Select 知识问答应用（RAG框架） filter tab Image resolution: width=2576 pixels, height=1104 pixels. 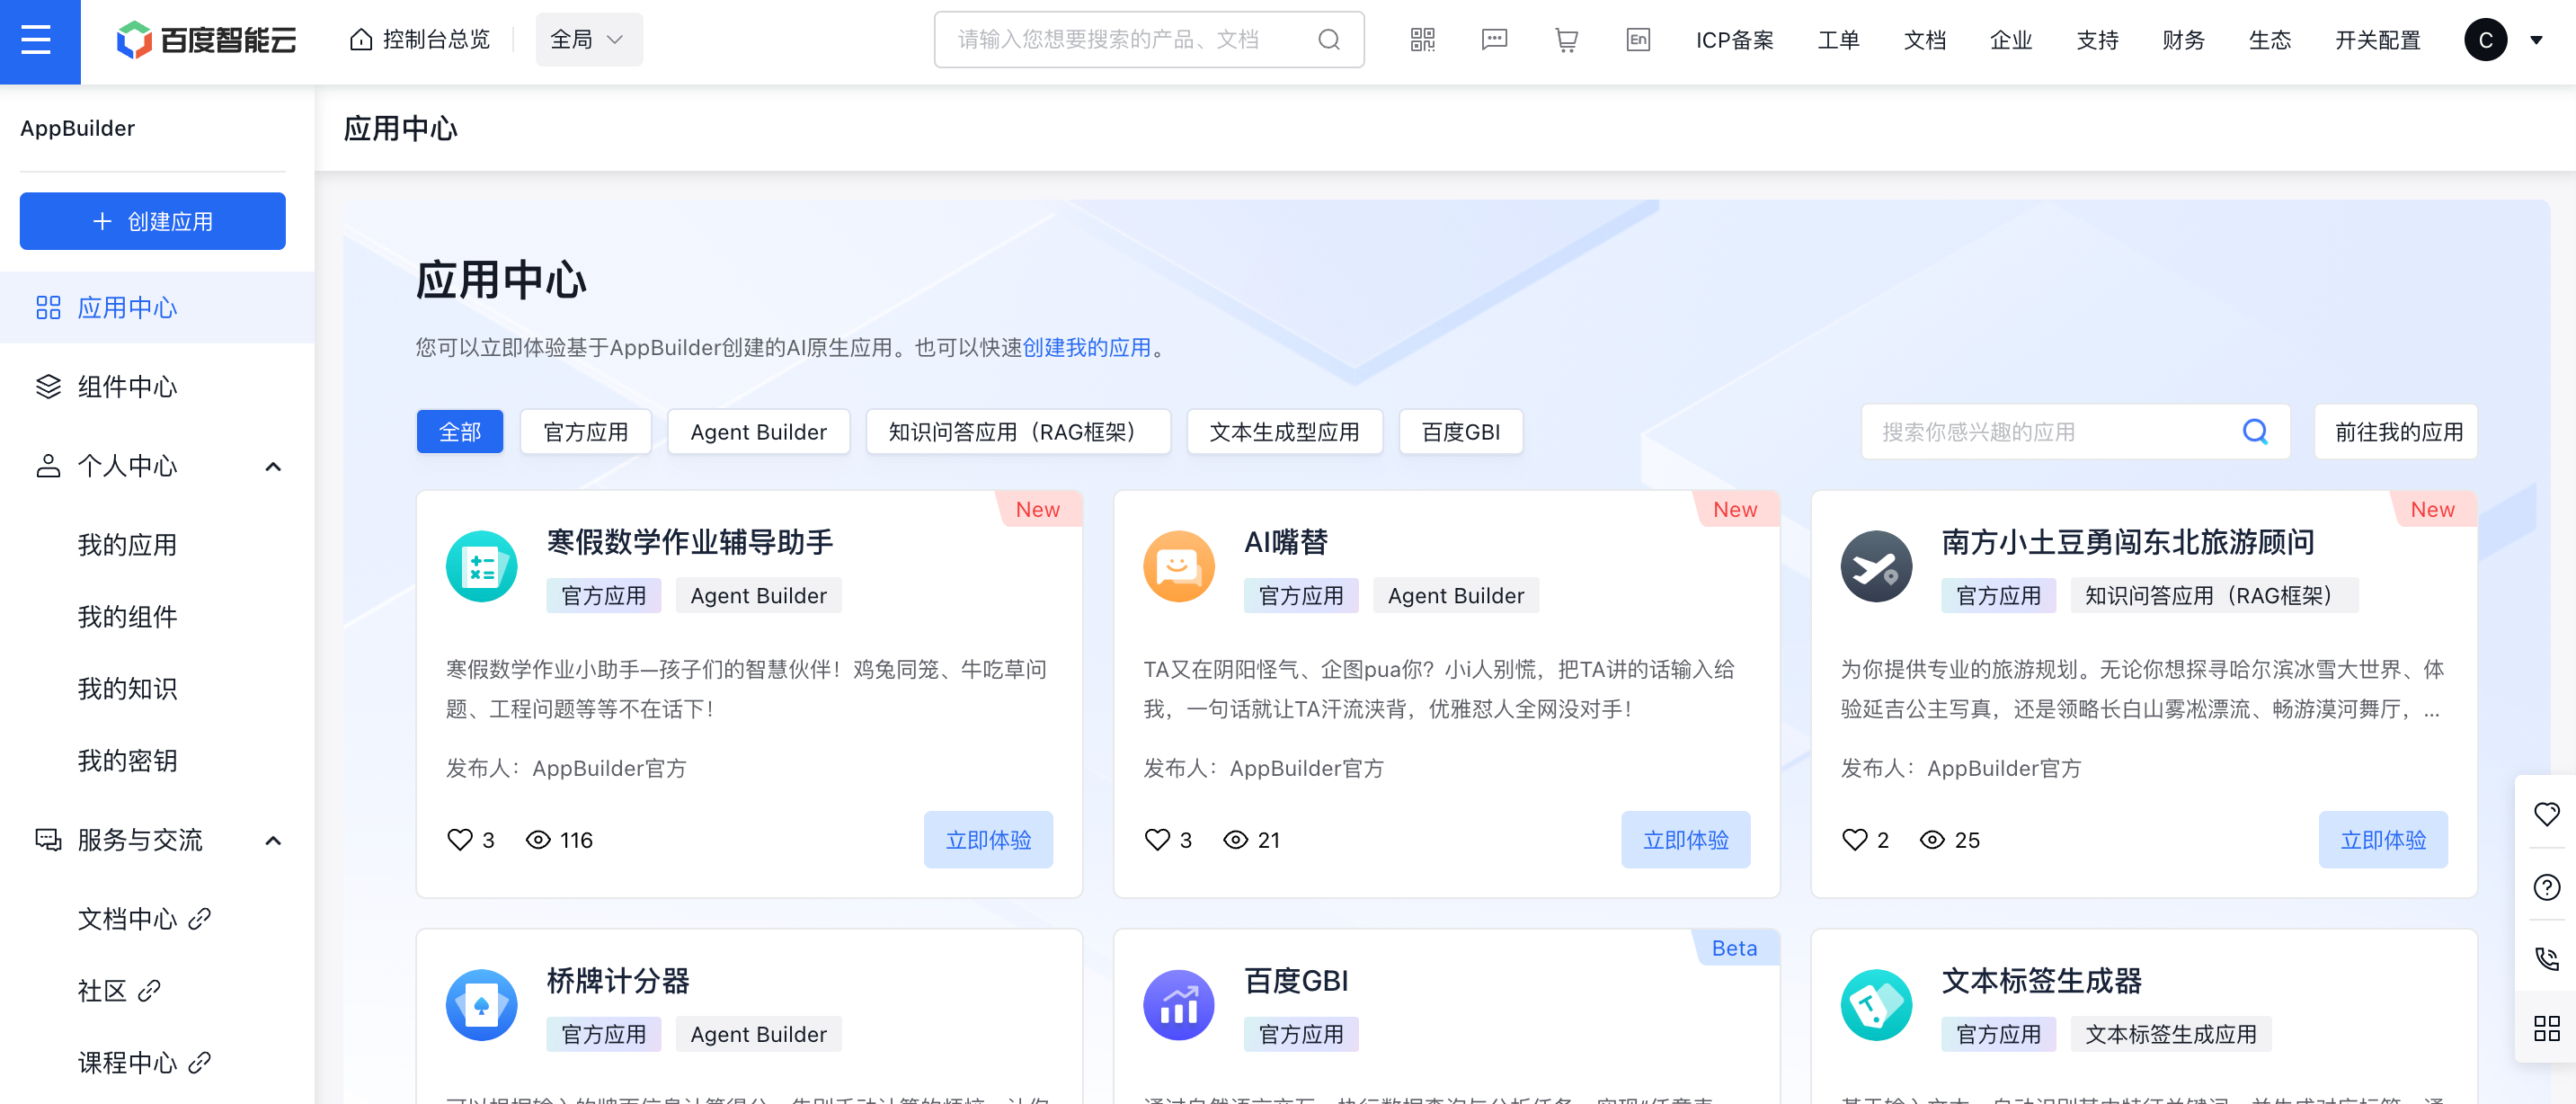[1018, 432]
